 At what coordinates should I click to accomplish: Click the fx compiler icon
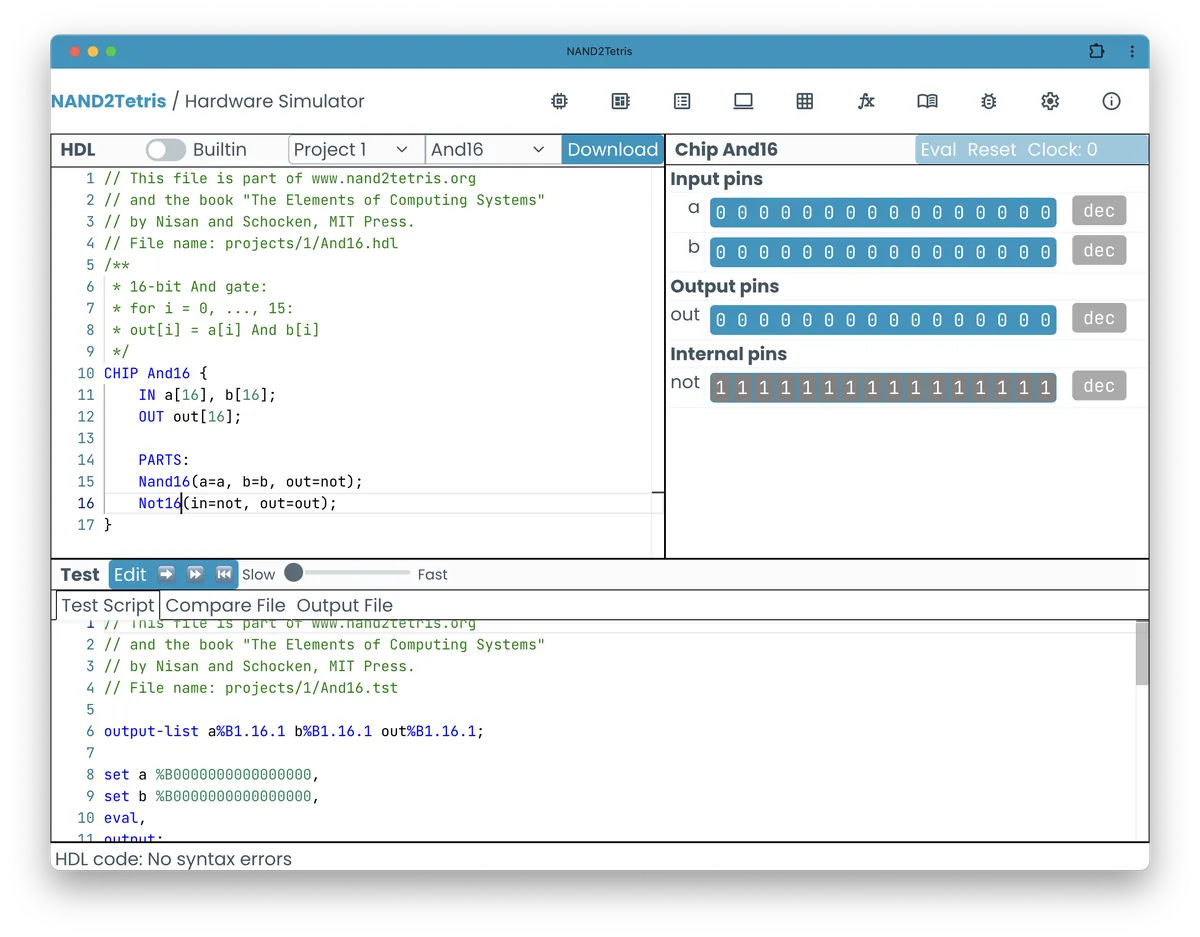tap(866, 101)
